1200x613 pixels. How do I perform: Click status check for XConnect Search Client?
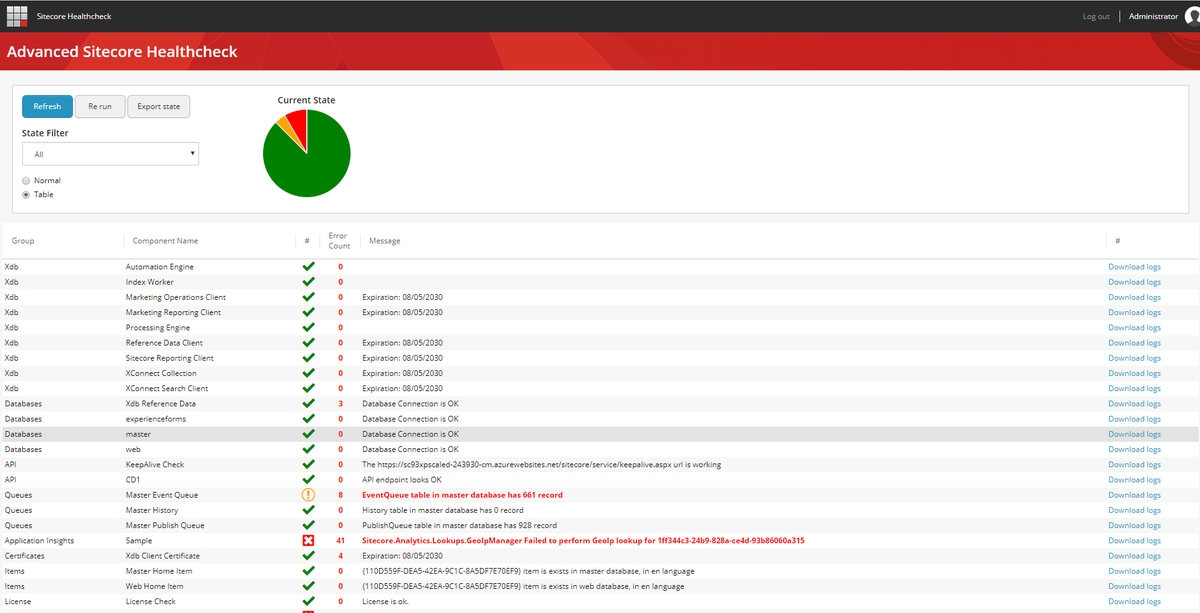pos(308,388)
